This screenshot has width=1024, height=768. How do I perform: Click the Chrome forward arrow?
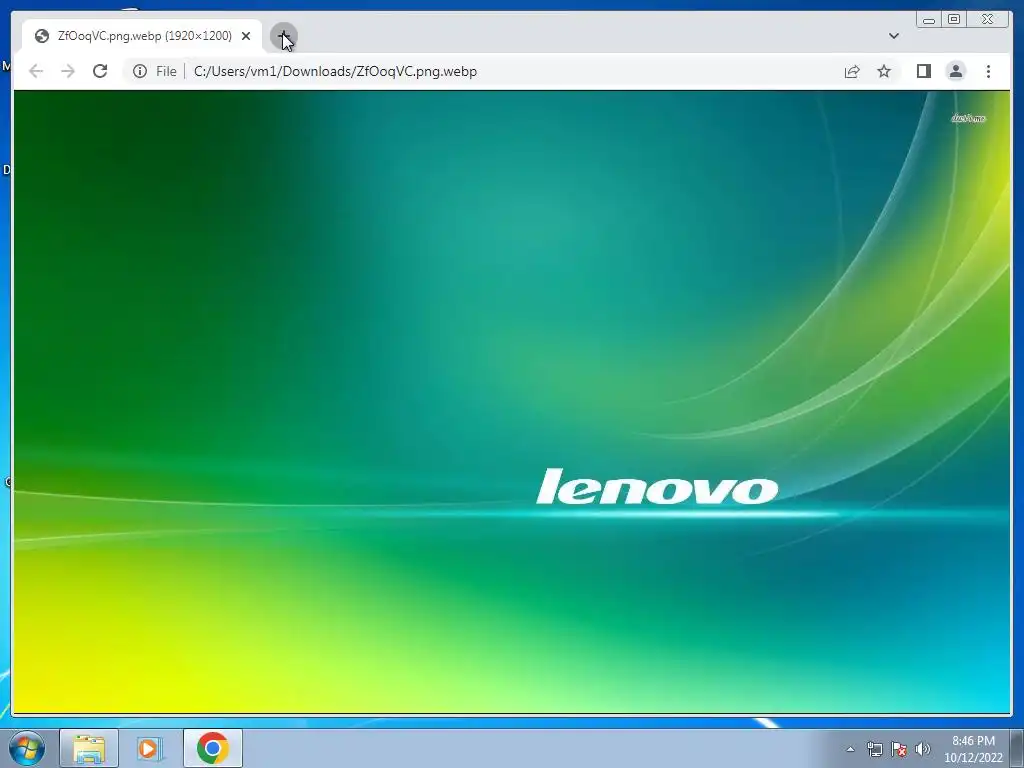click(x=68, y=71)
